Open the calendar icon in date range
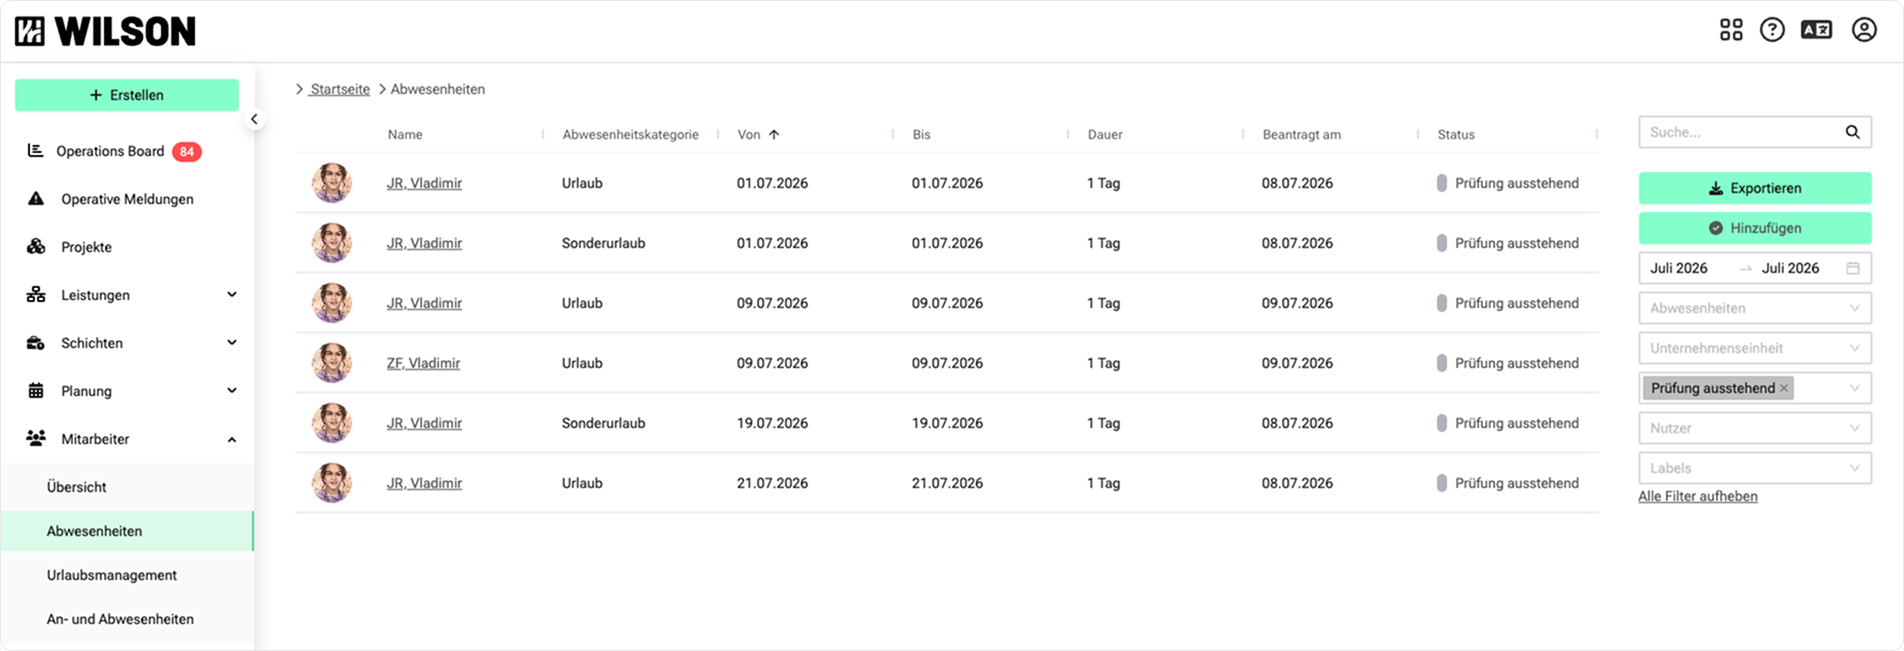1904x651 pixels. pyautogui.click(x=1852, y=268)
